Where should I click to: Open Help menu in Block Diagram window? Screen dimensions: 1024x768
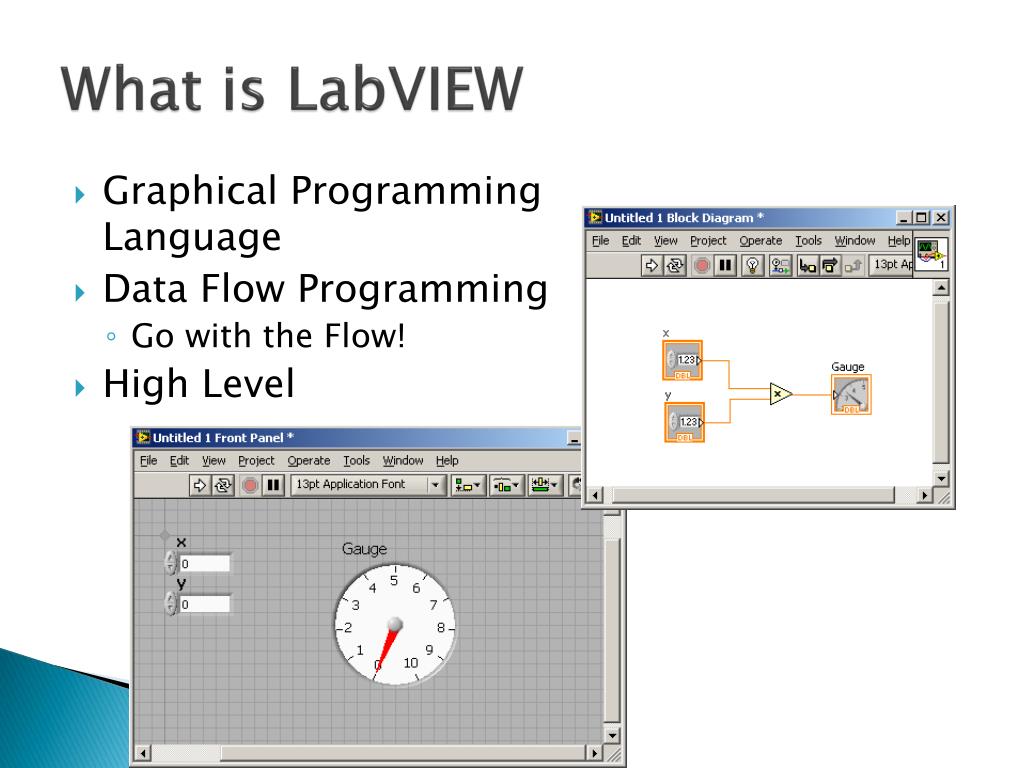point(899,240)
